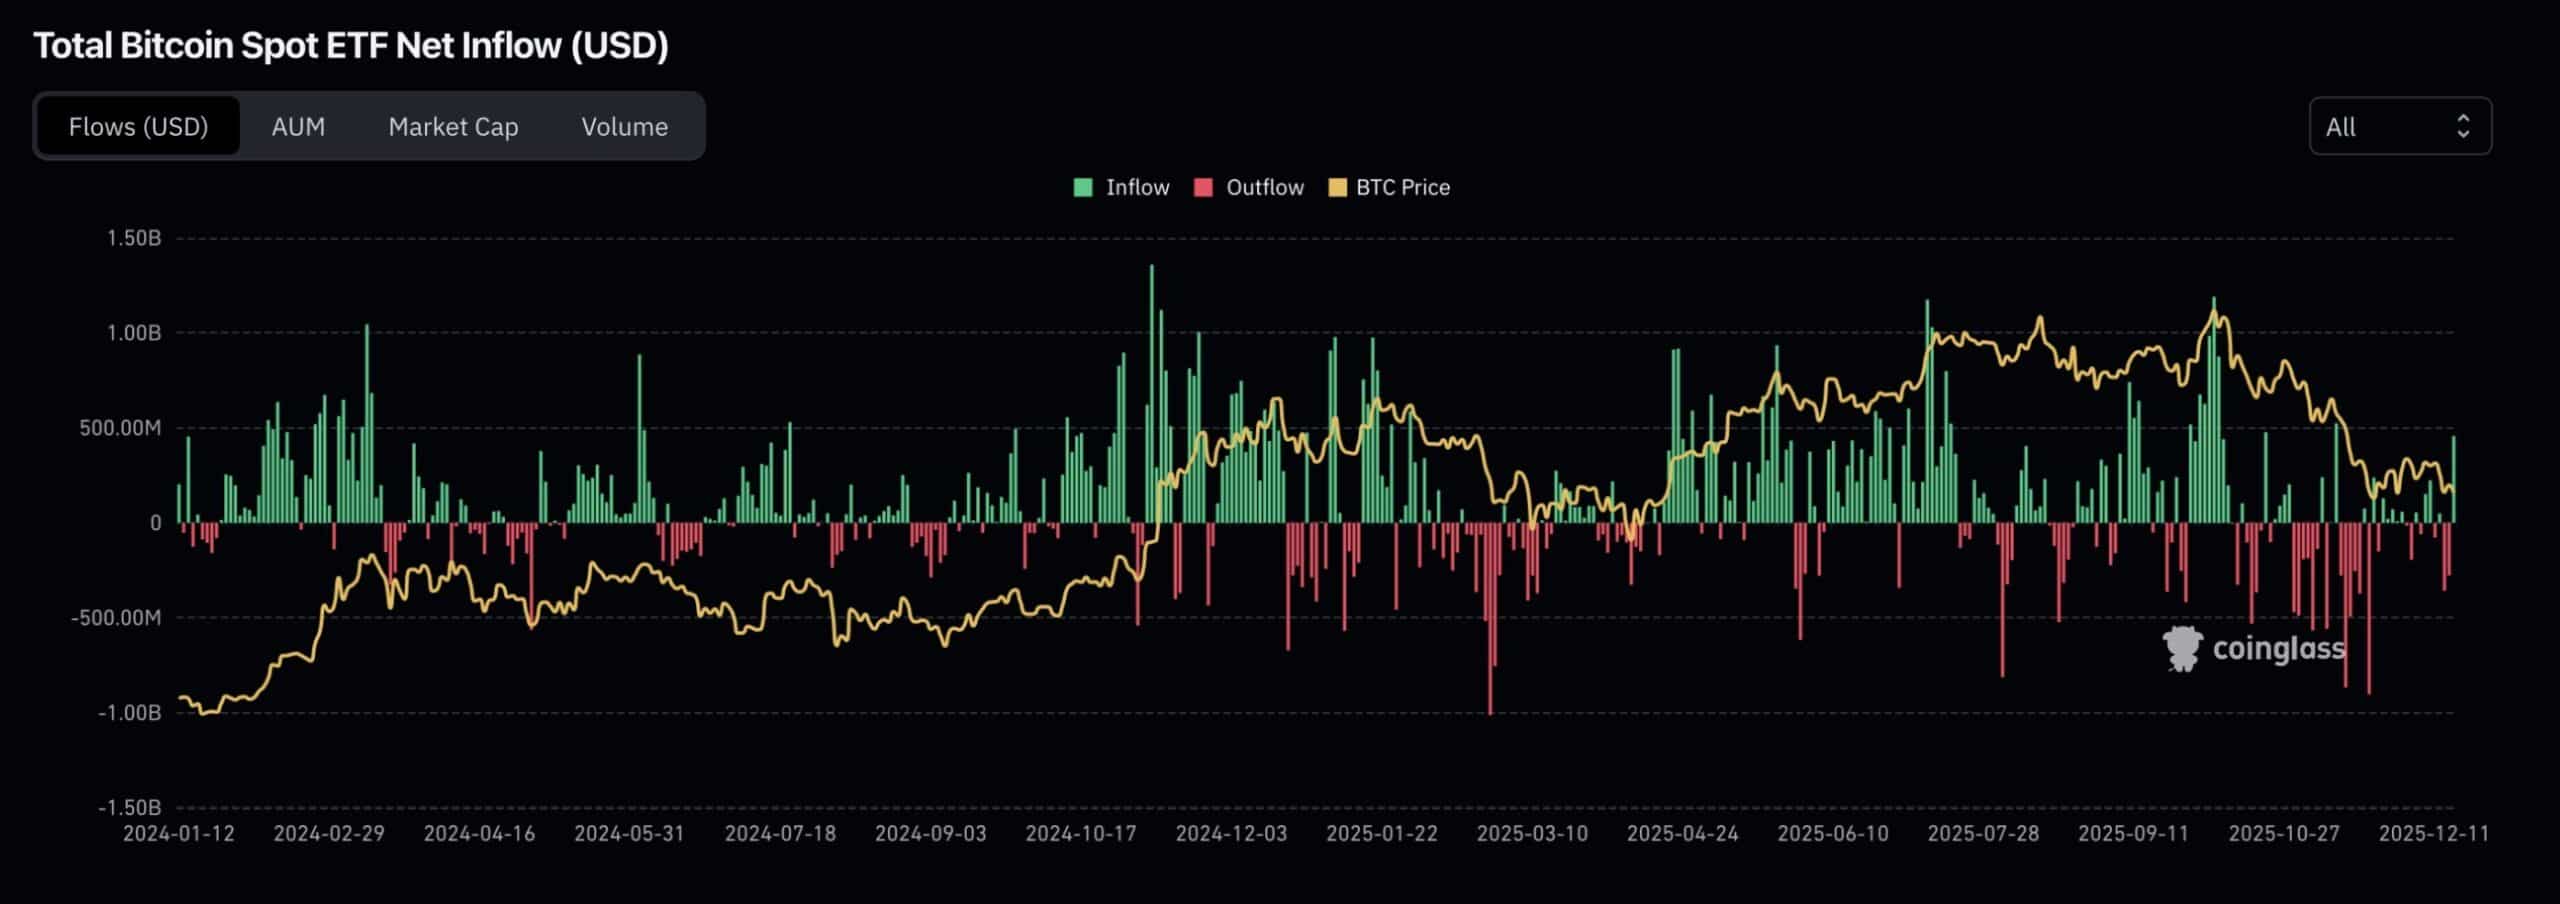
Task: Click the Flows (USD) tab
Action: tap(137, 126)
